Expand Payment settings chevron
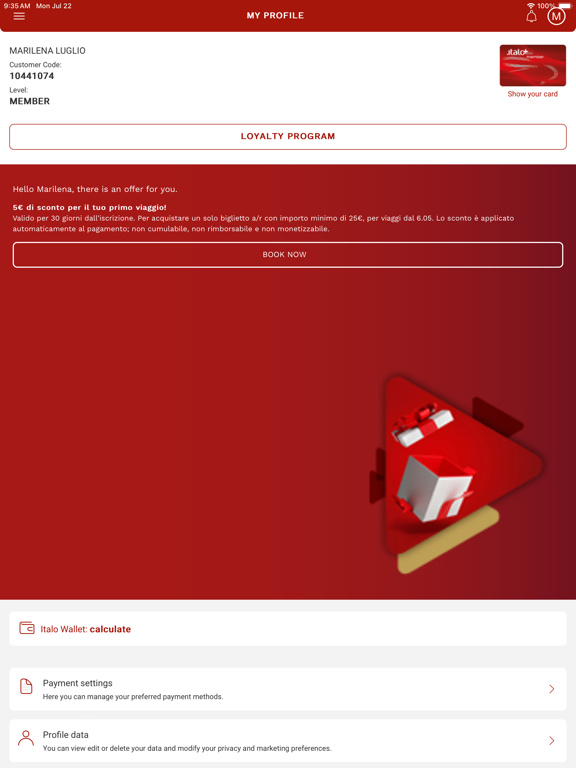The height and width of the screenshot is (768, 576). pos(552,689)
